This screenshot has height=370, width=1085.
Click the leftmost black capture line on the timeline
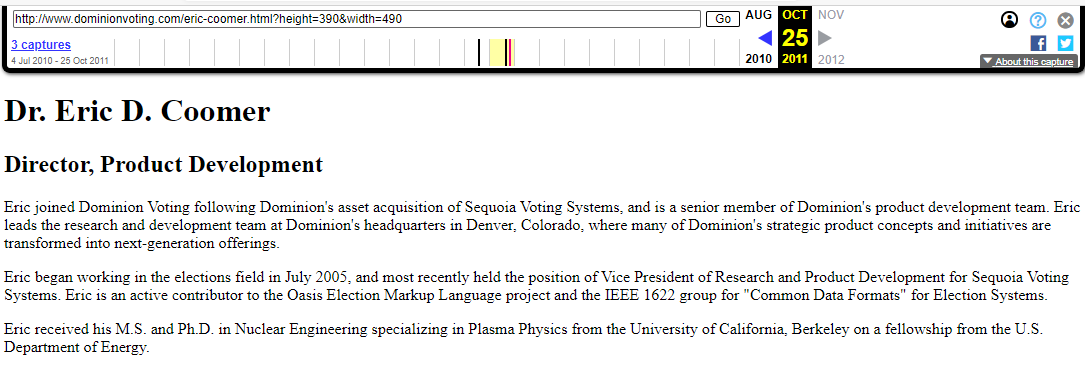(x=479, y=53)
